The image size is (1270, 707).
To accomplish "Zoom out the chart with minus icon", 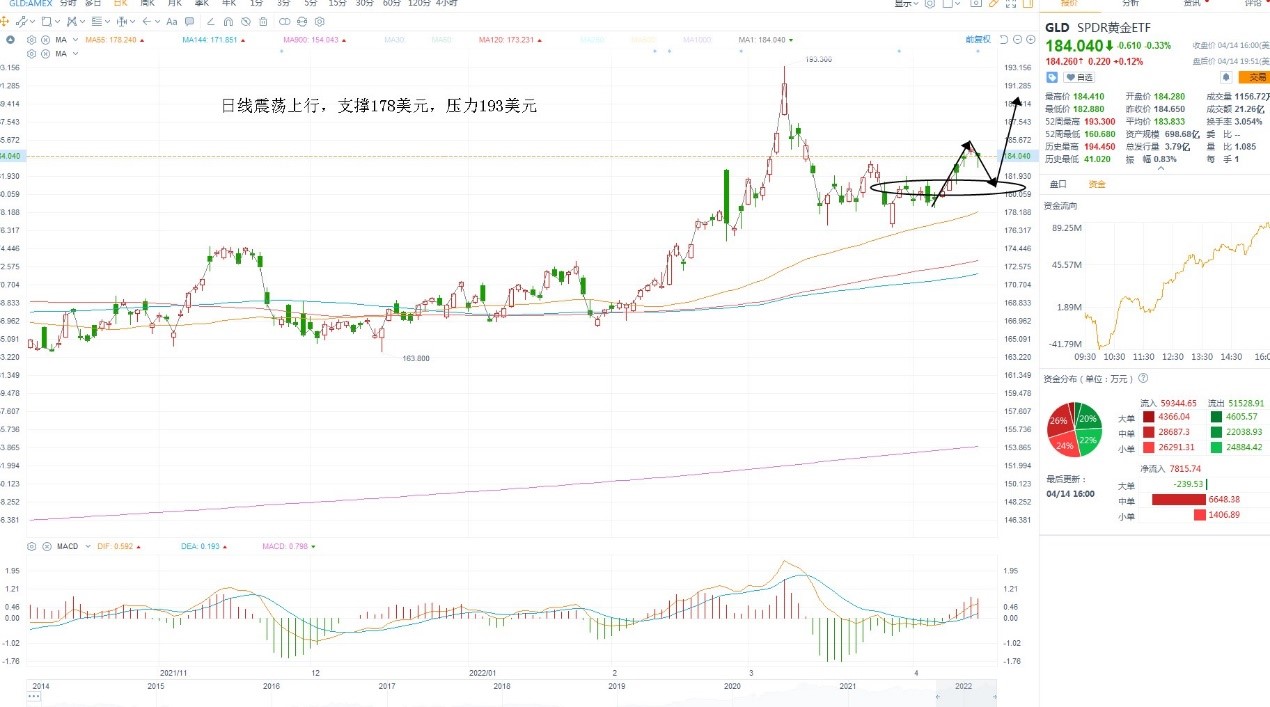I will [x=1017, y=40].
